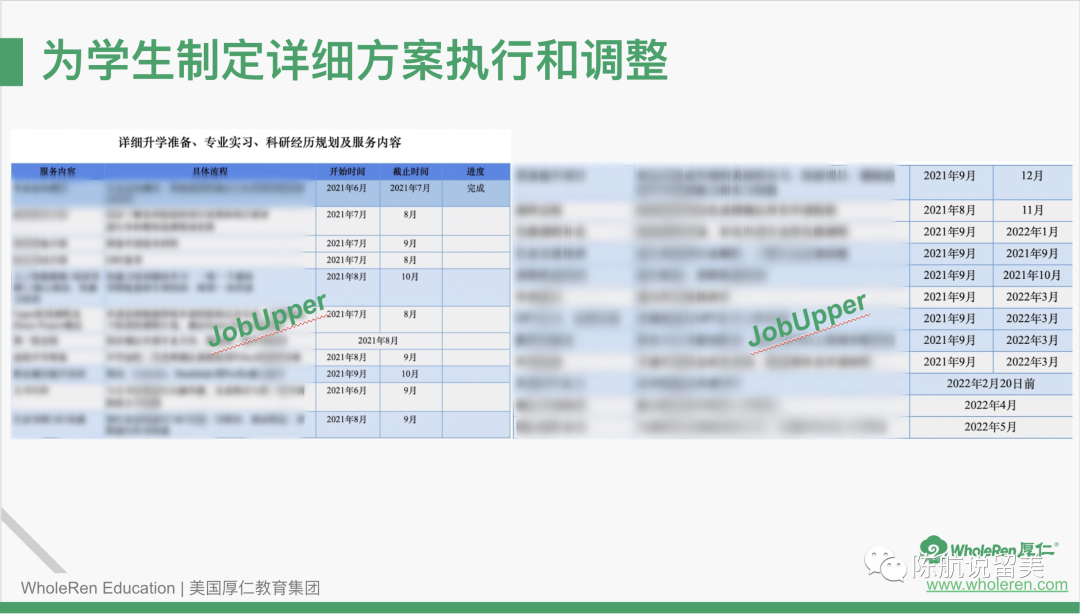Click the JobUpper watermark on the left table
1080x614 pixels.
(267, 321)
